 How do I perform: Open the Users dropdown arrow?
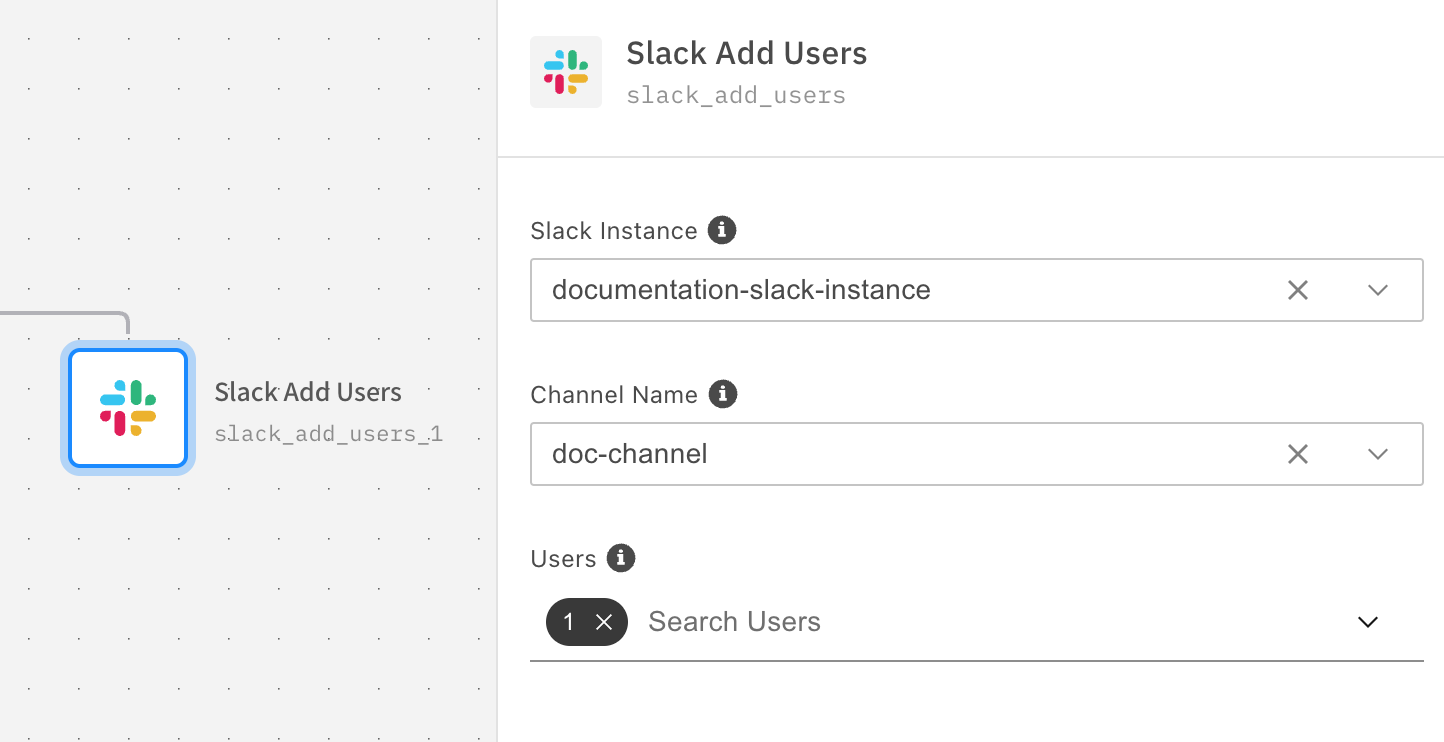point(1367,622)
